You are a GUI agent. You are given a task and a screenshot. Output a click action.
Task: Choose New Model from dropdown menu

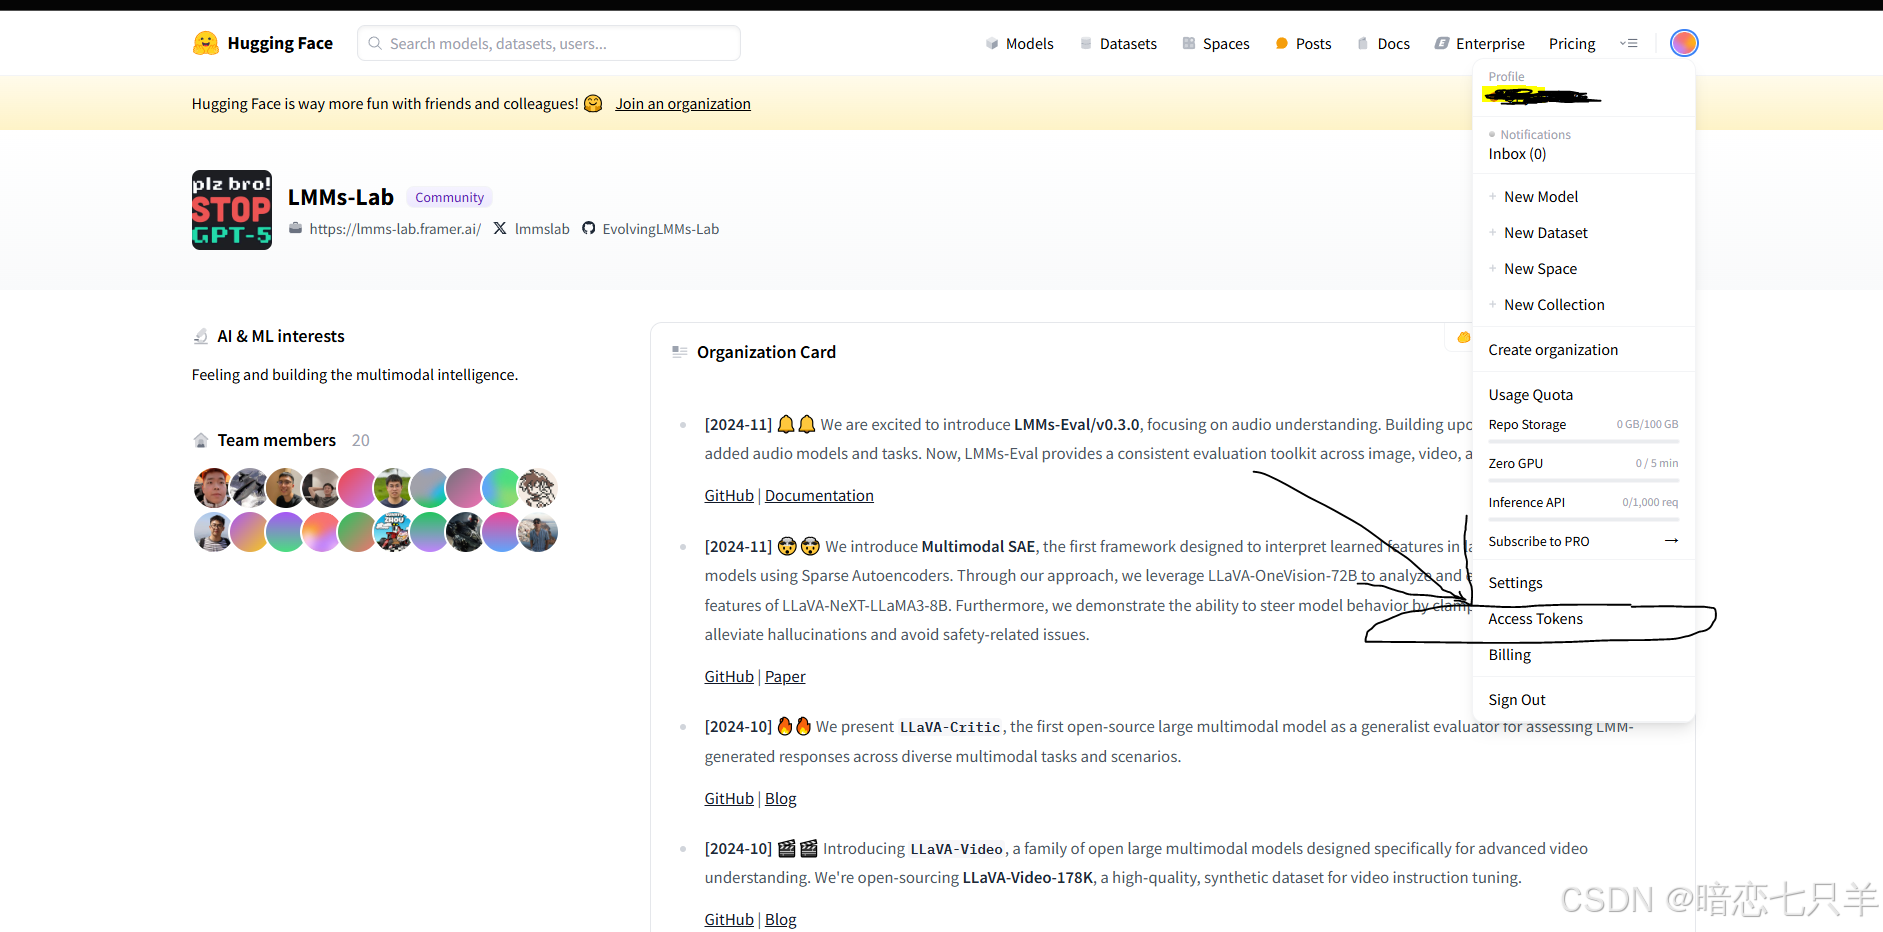[1541, 197]
